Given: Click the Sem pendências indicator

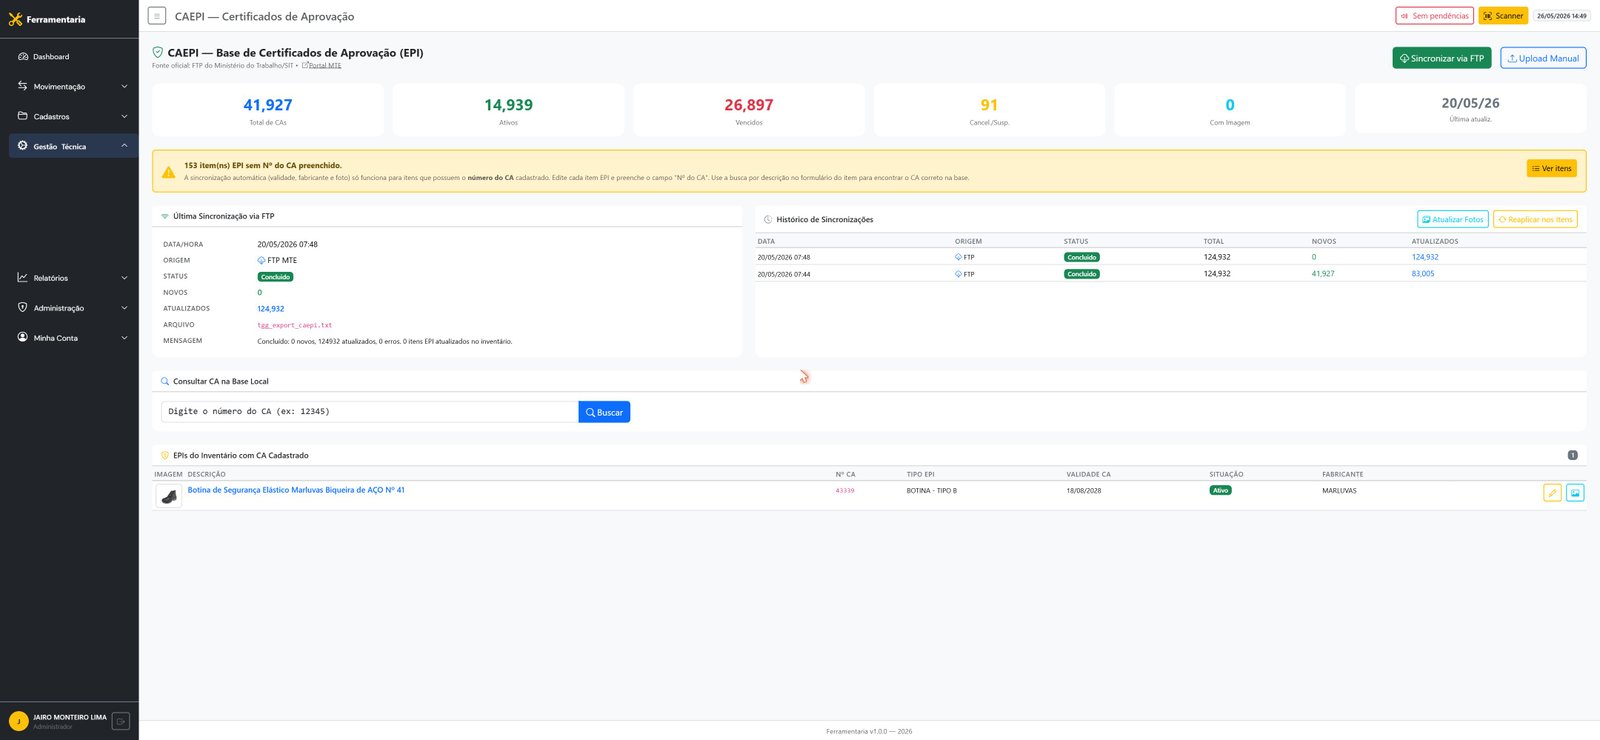Looking at the screenshot, I should point(1434,16).
